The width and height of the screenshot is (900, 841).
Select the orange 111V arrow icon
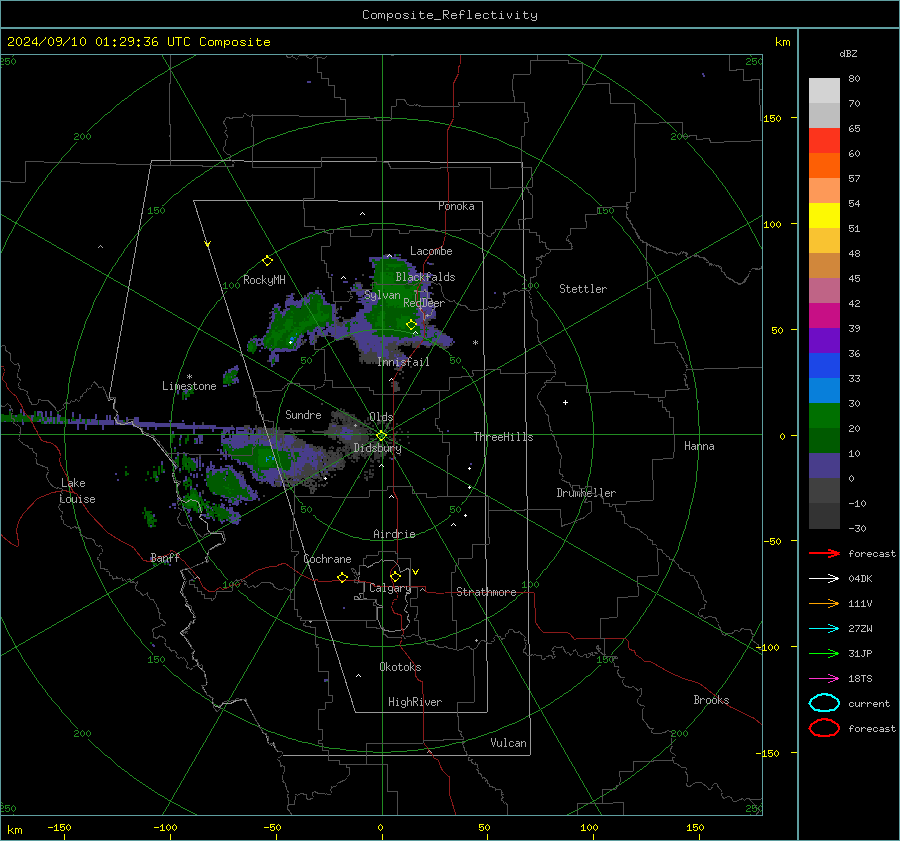[824, 603]
